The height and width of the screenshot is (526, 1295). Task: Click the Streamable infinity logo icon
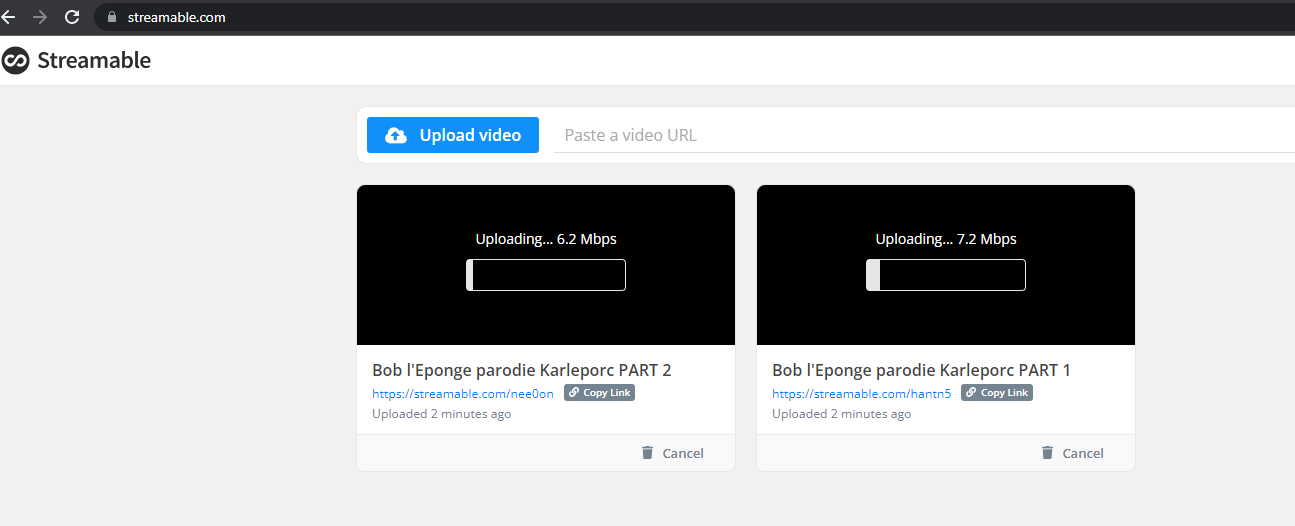(x=15, y=60)
